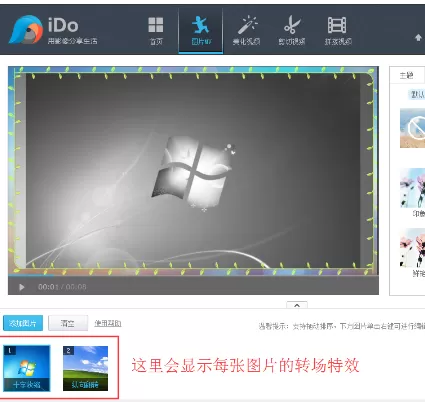Click the 添加图片 button

coord(23,323)
